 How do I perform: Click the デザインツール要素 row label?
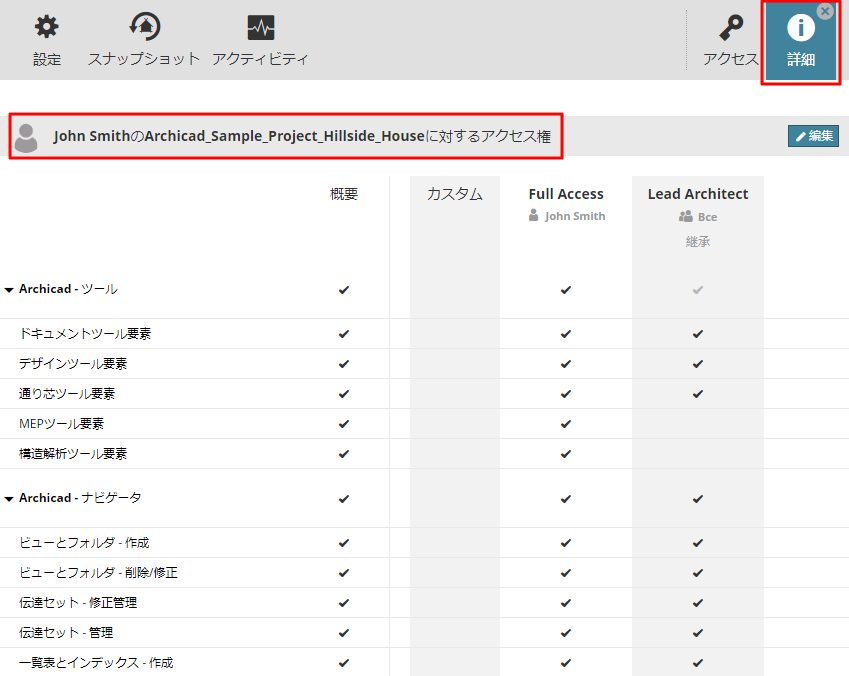click(73, 364)
